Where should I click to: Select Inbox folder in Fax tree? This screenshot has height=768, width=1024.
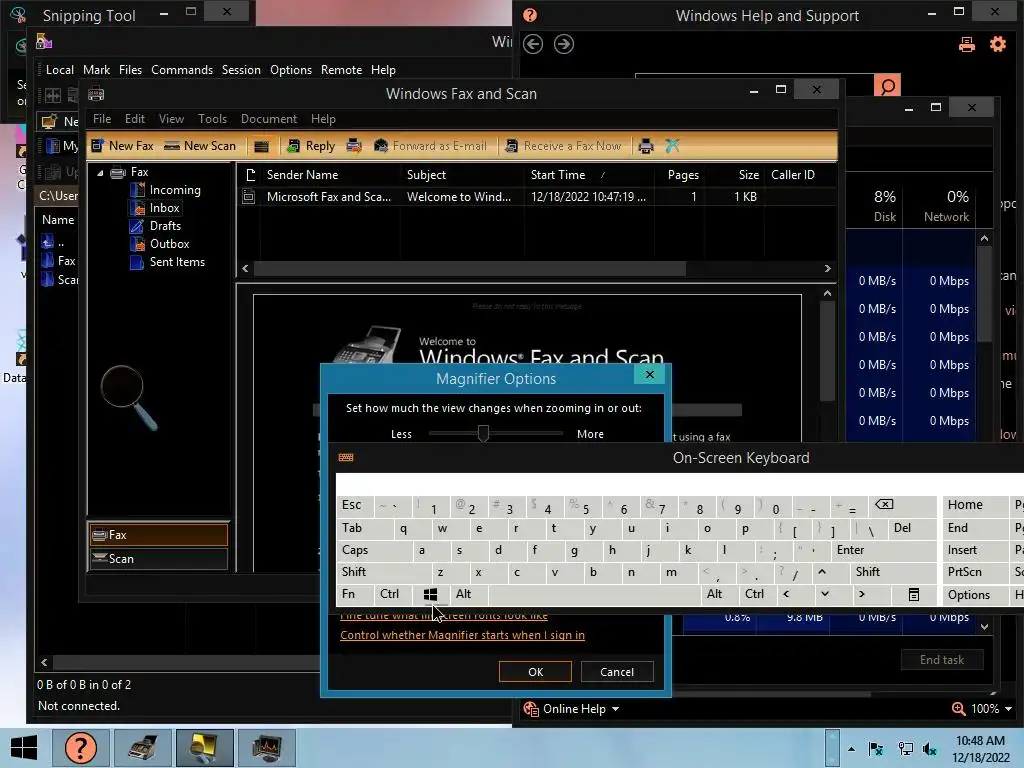(x=155, y=208)
